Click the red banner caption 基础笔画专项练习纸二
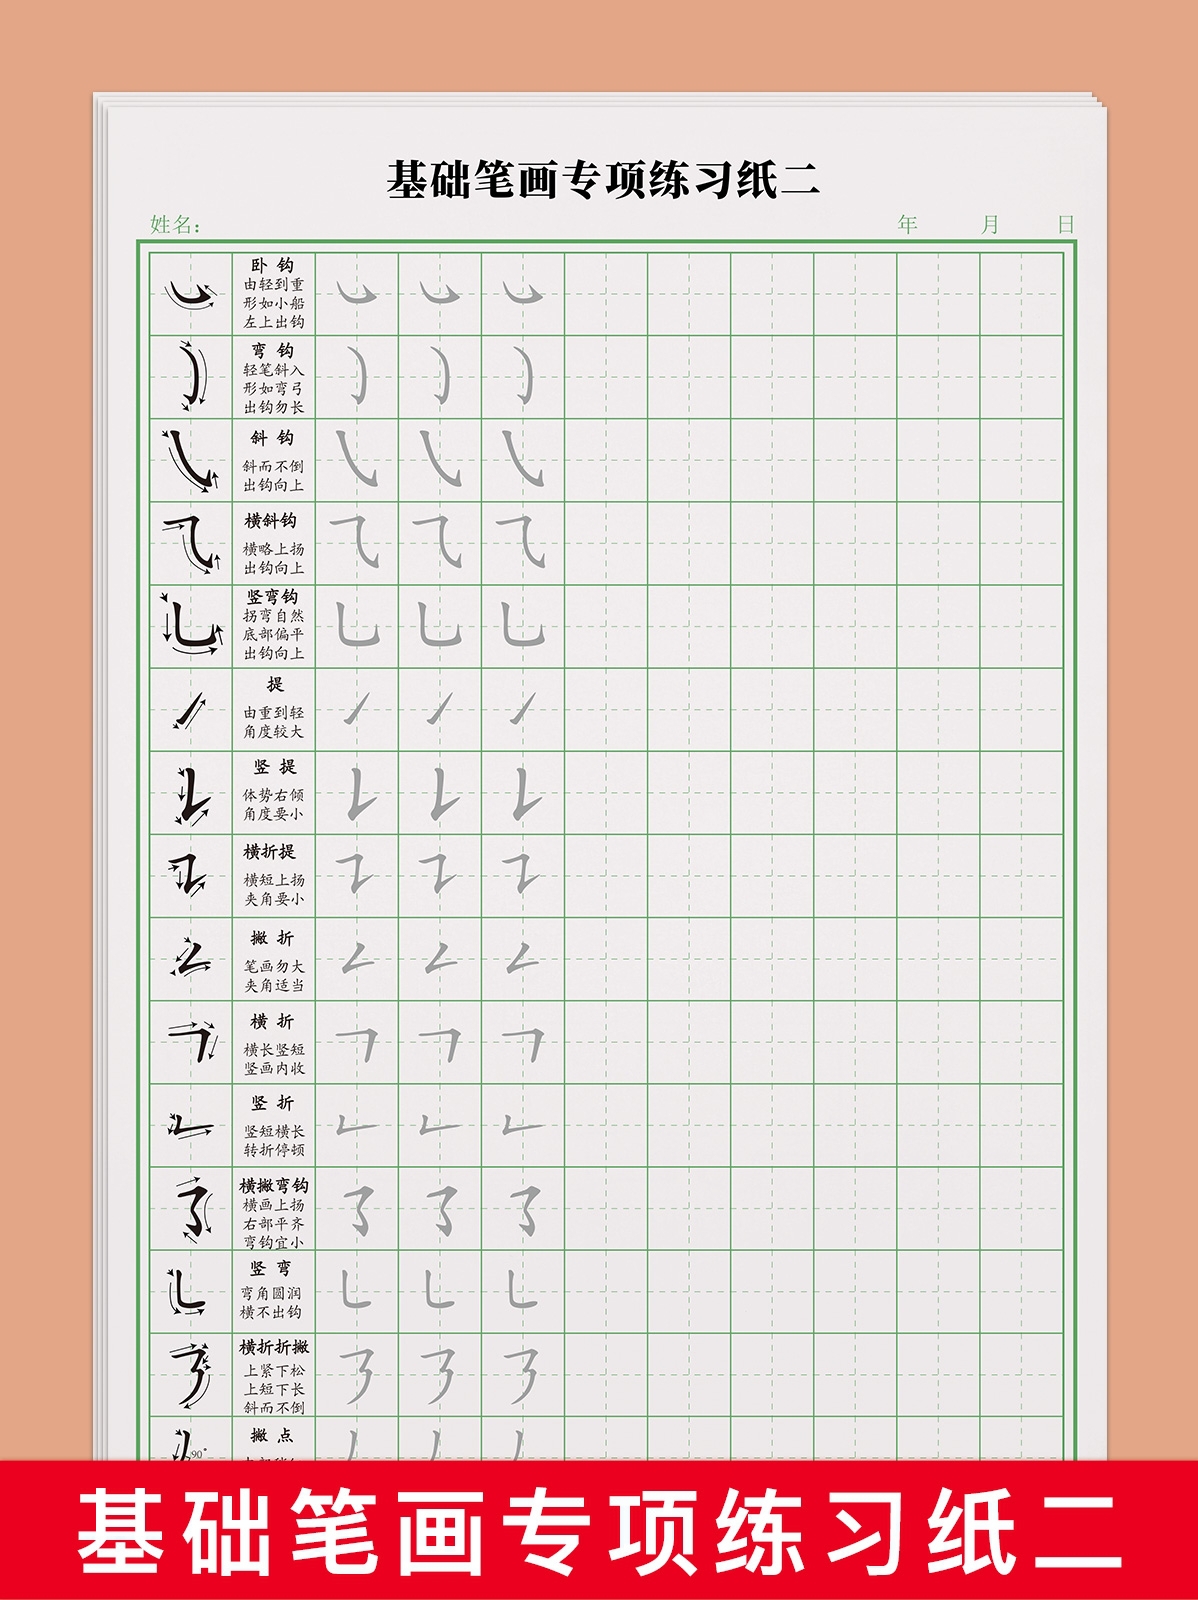 point(600,1532)
